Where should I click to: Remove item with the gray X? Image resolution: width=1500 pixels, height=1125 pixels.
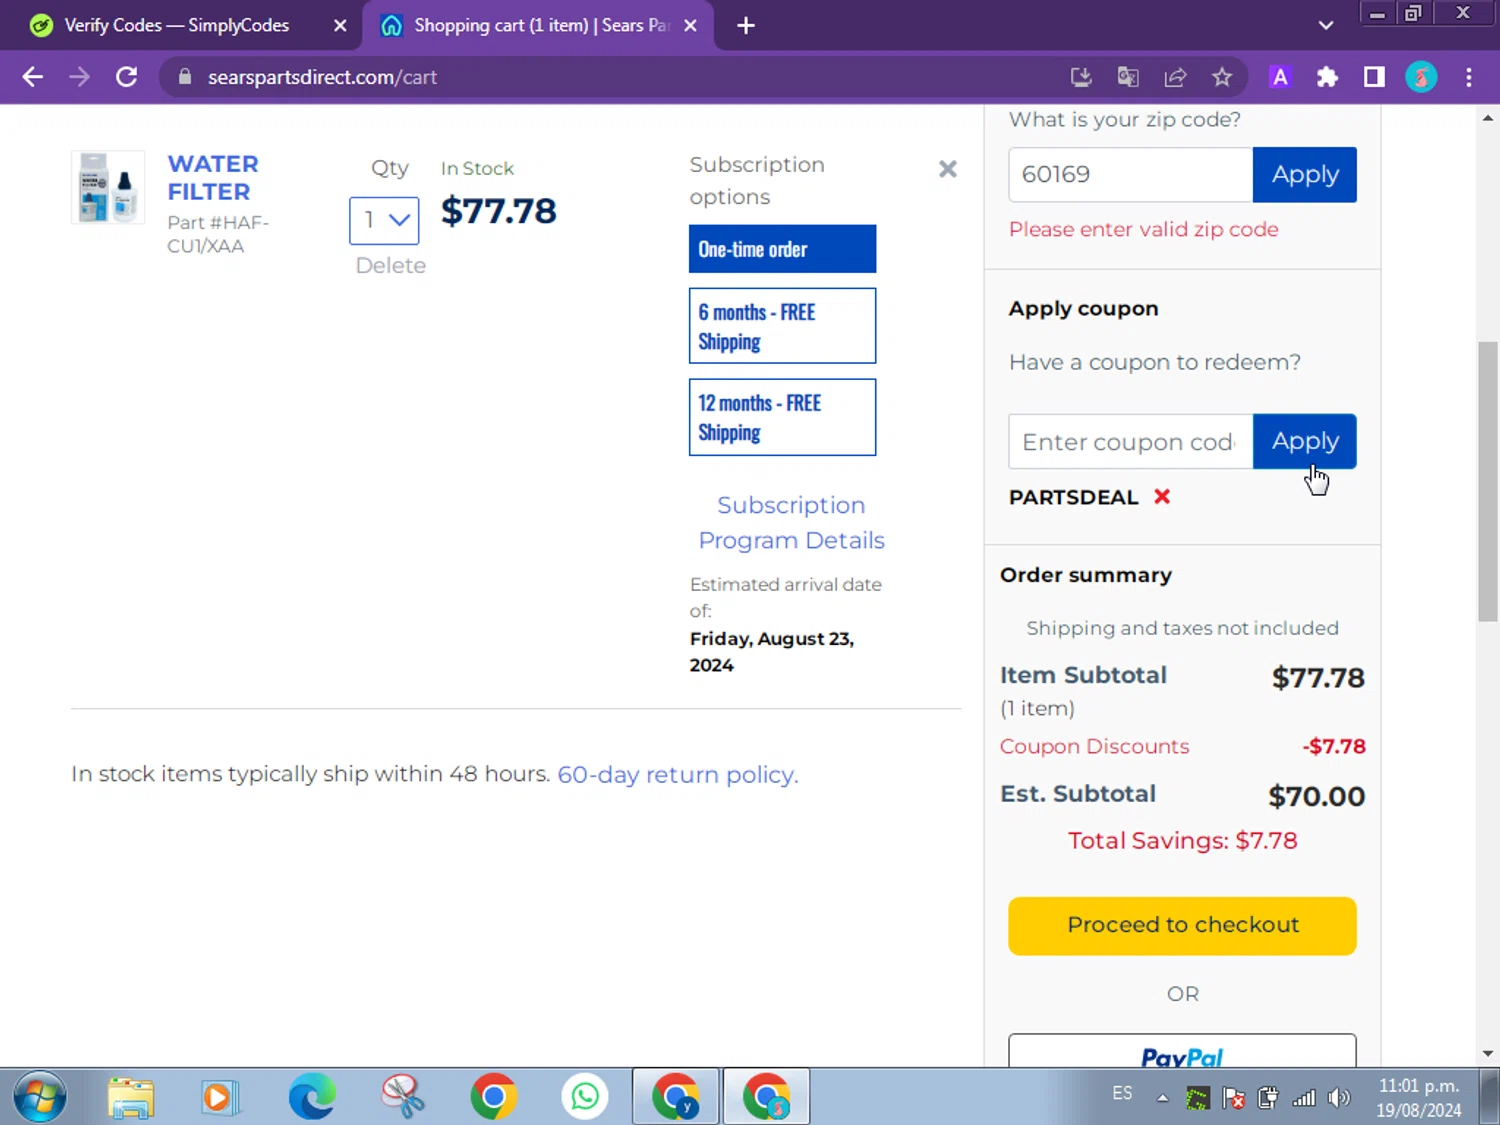(948, 169)
